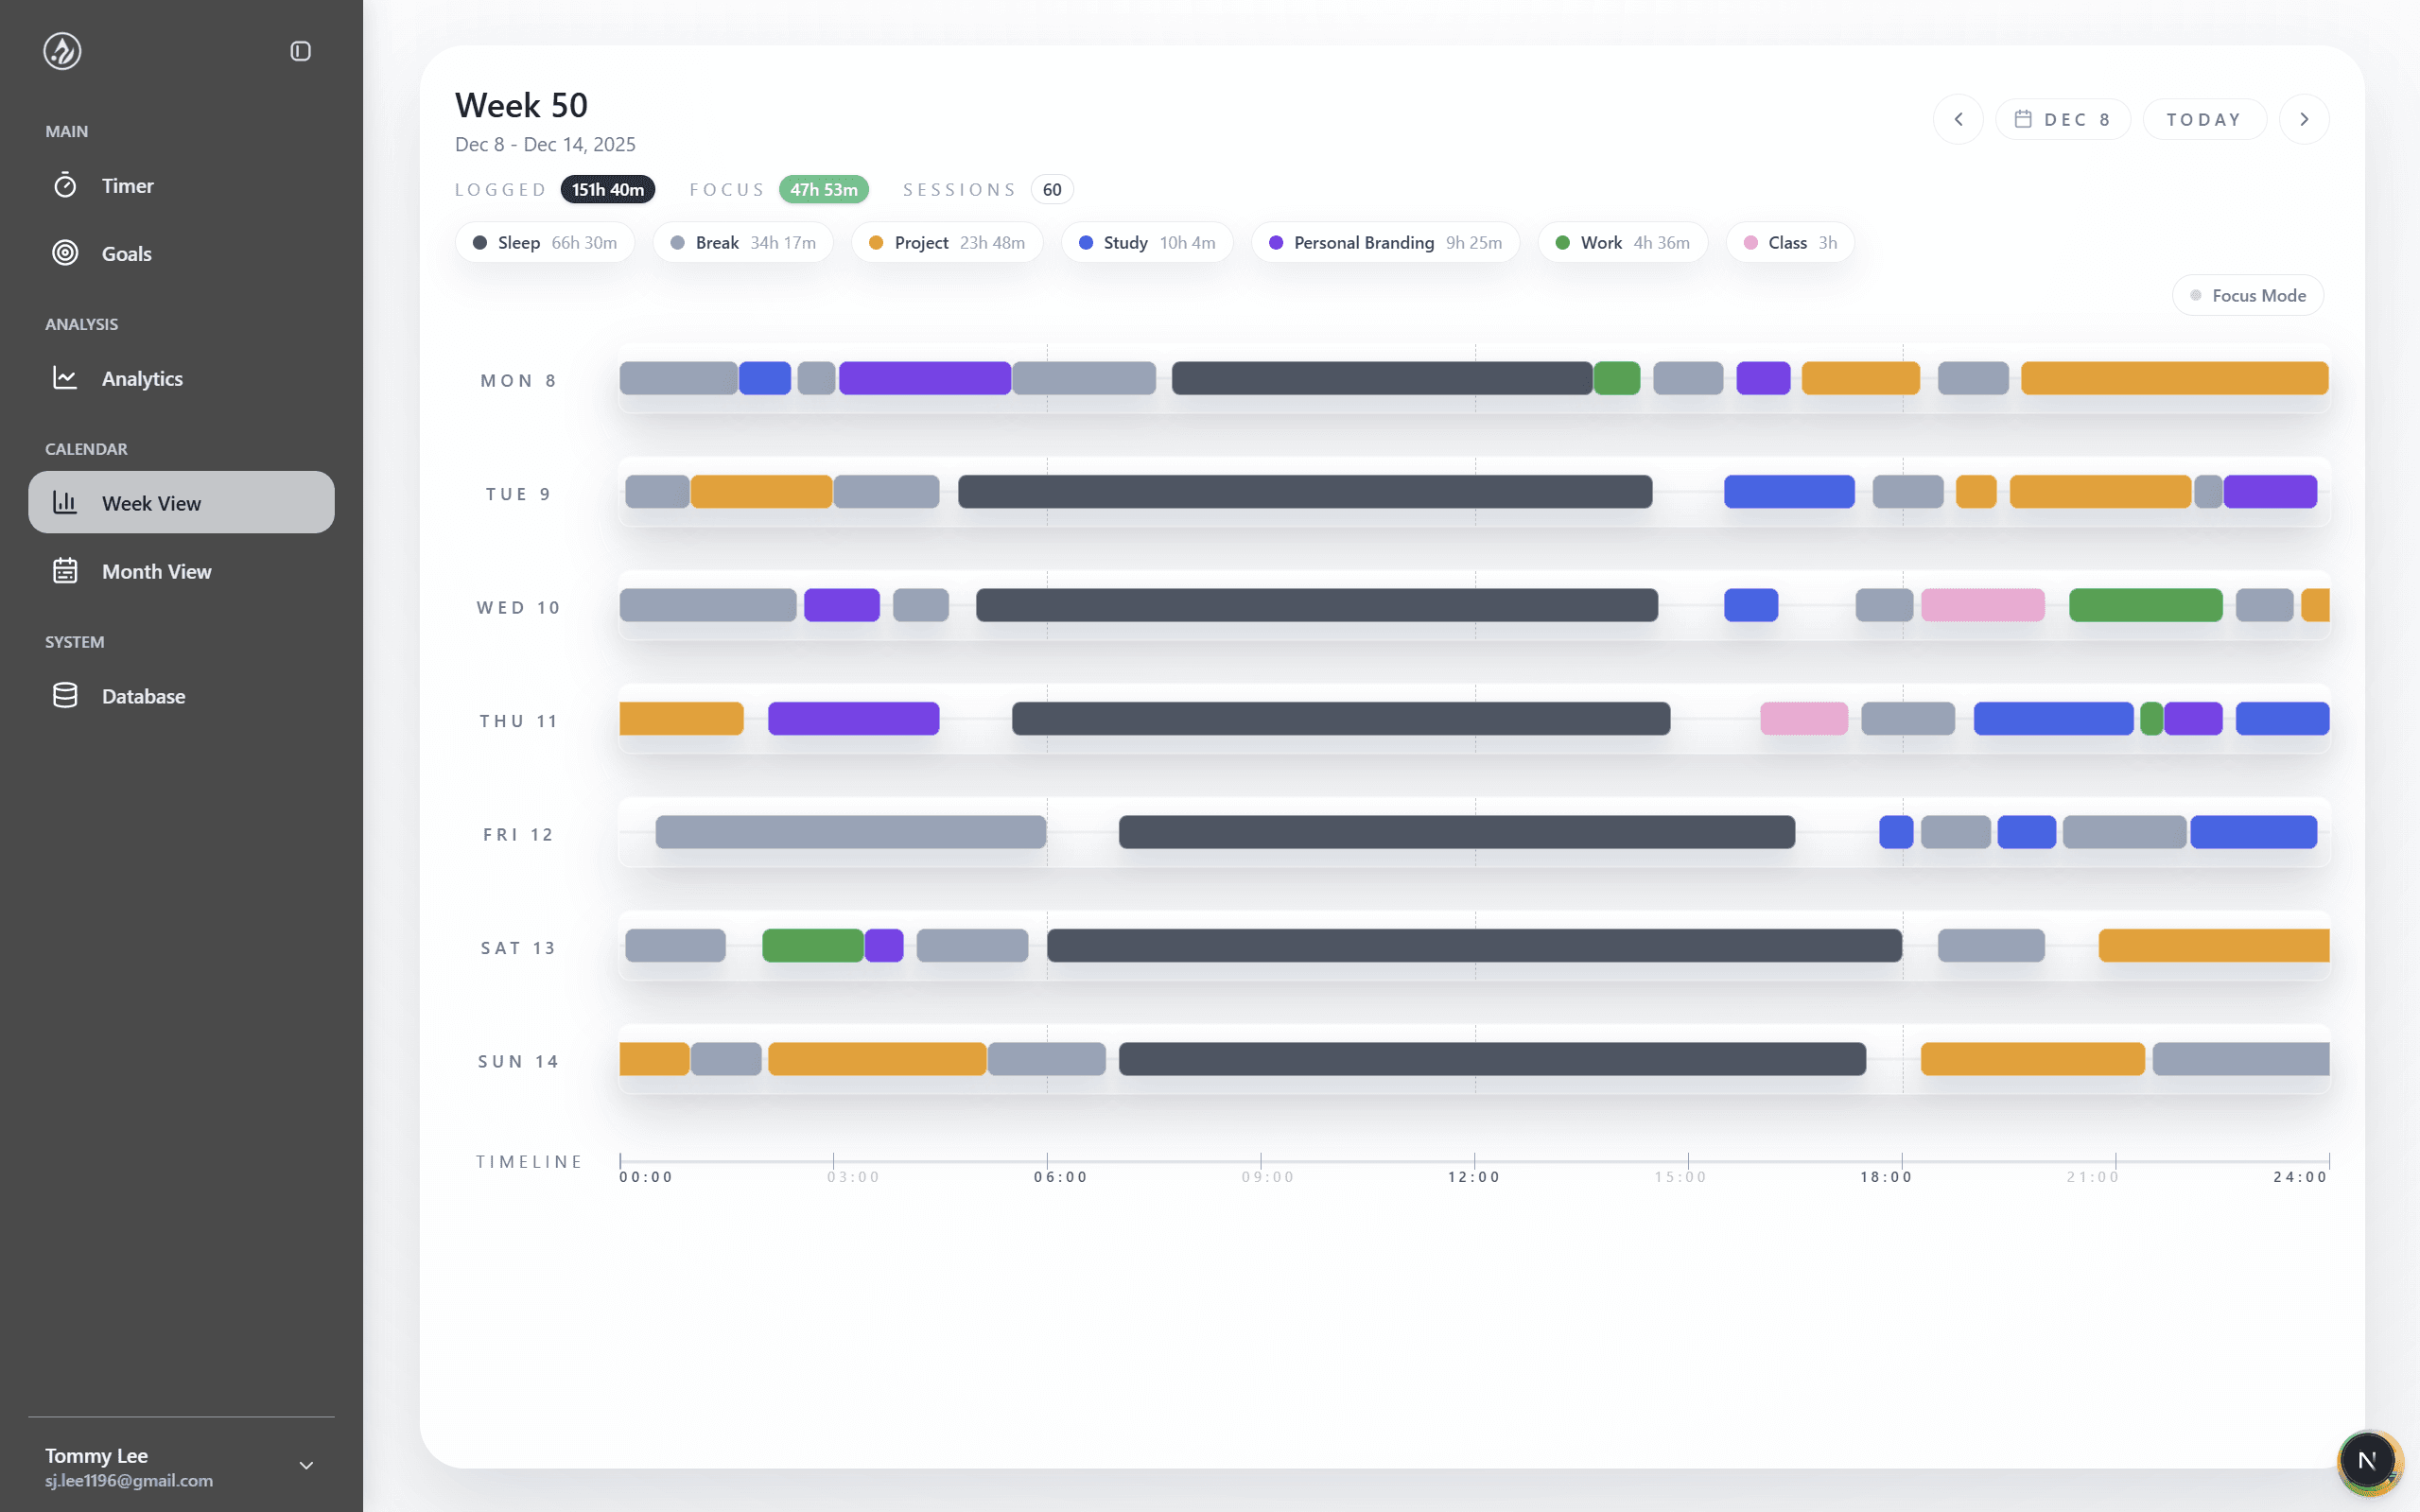The height and width of the screenshot is (1512, 2420).
Task: Click the floating N badge bottom right
Action: click(x=2368, y=1460)
